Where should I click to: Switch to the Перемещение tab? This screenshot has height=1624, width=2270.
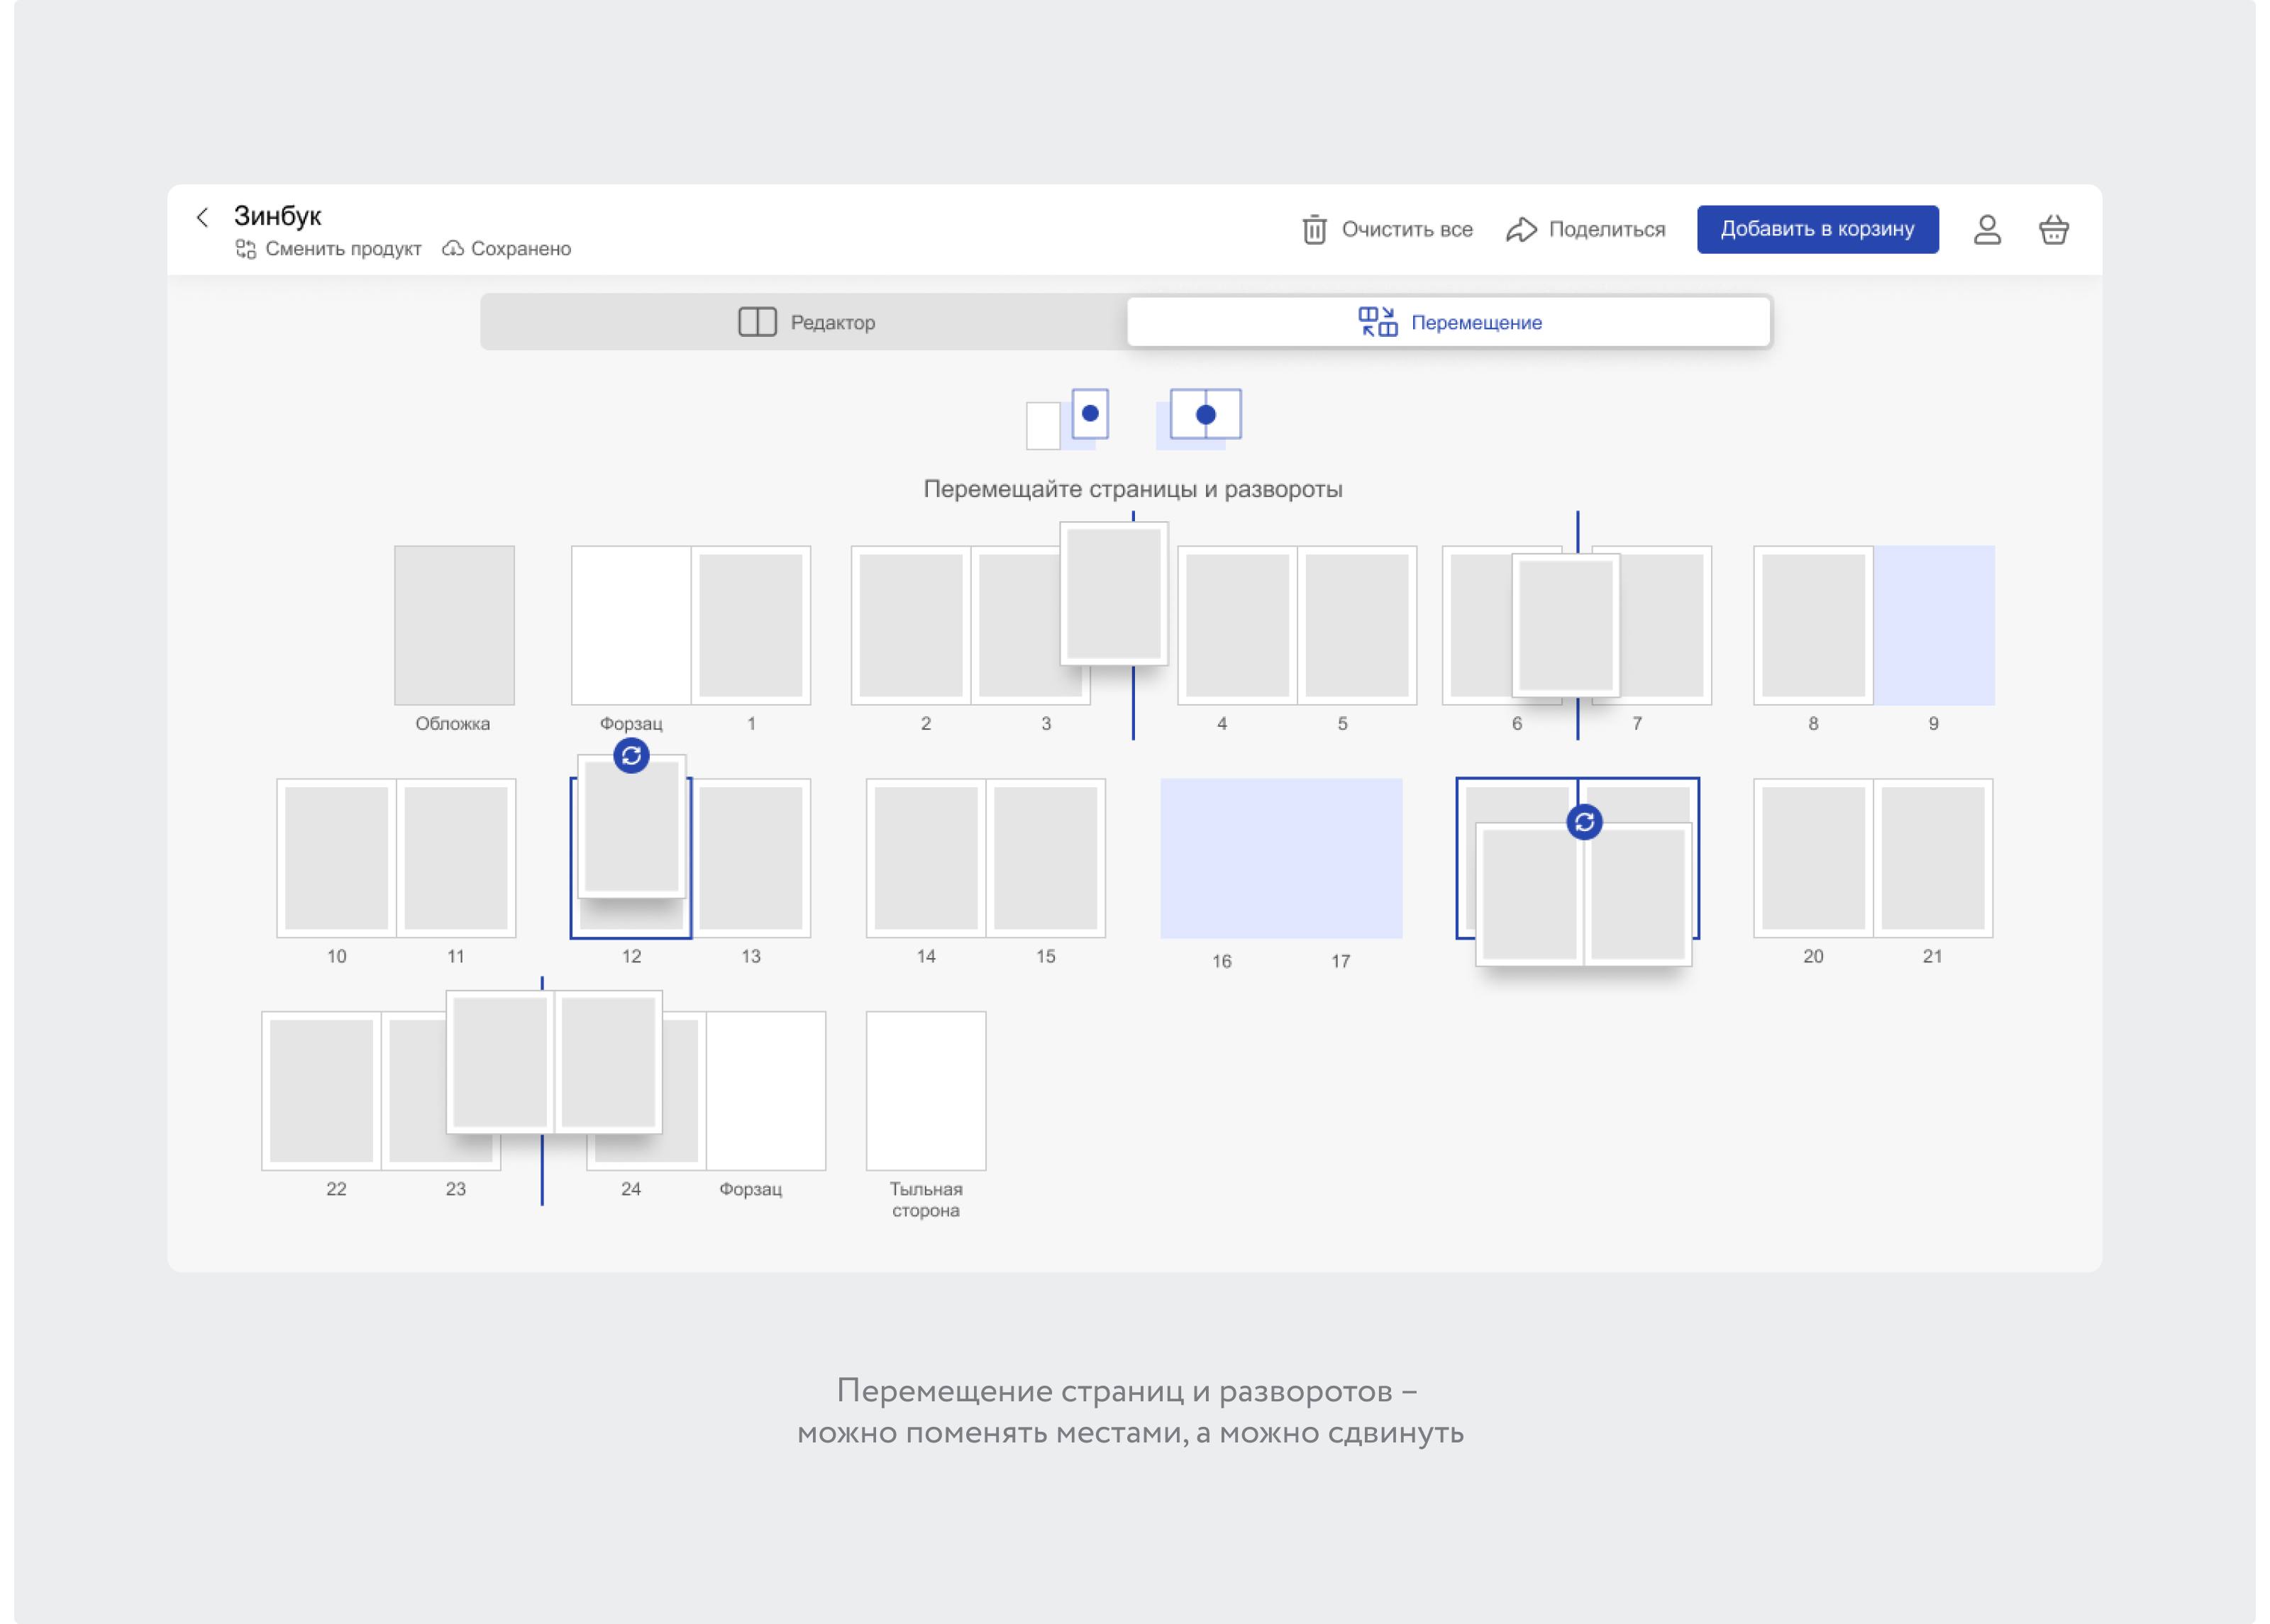point(1449,322)
